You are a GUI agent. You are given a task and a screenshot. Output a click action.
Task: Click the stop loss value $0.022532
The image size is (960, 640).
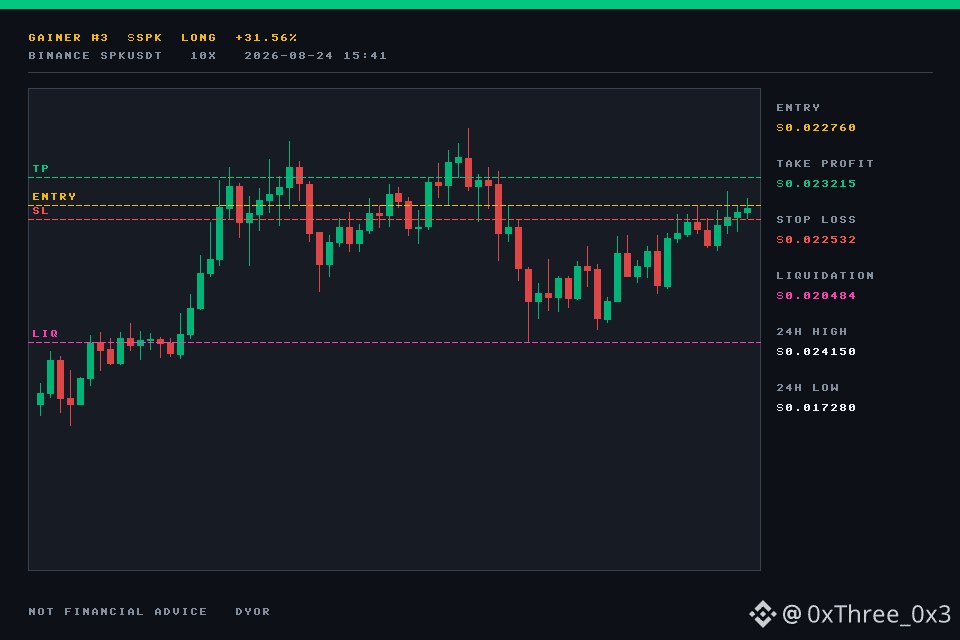click(x=816, y=239)
